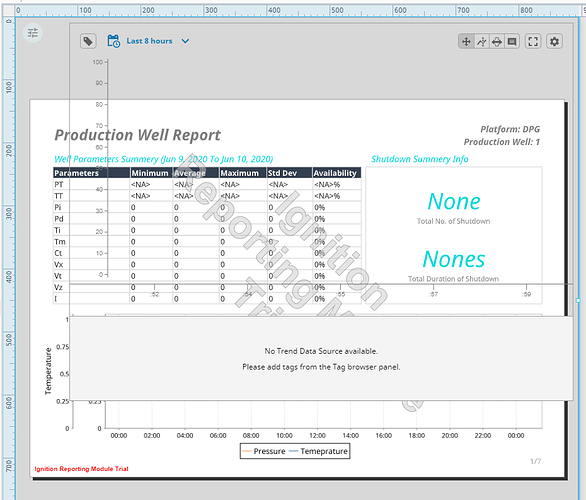
Task: Click the Shutdown Summery Info heading
Action: pos(419,159)
